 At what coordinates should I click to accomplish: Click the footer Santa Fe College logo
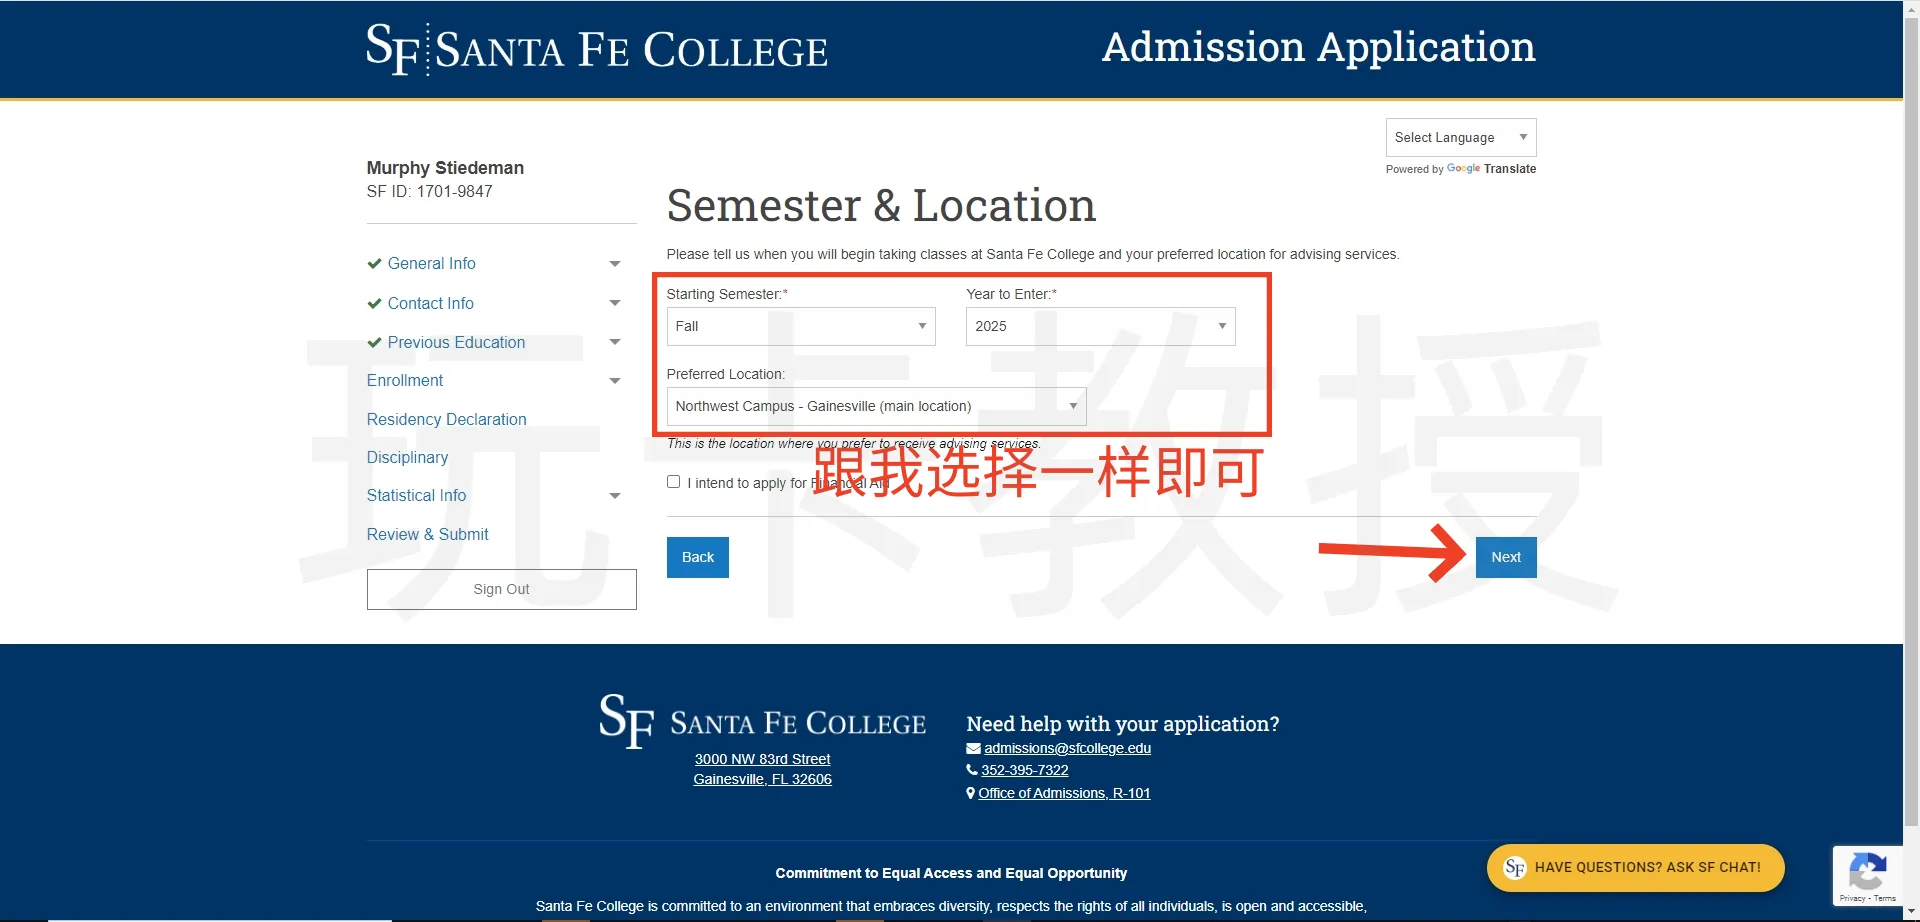[x=762, y=721]
